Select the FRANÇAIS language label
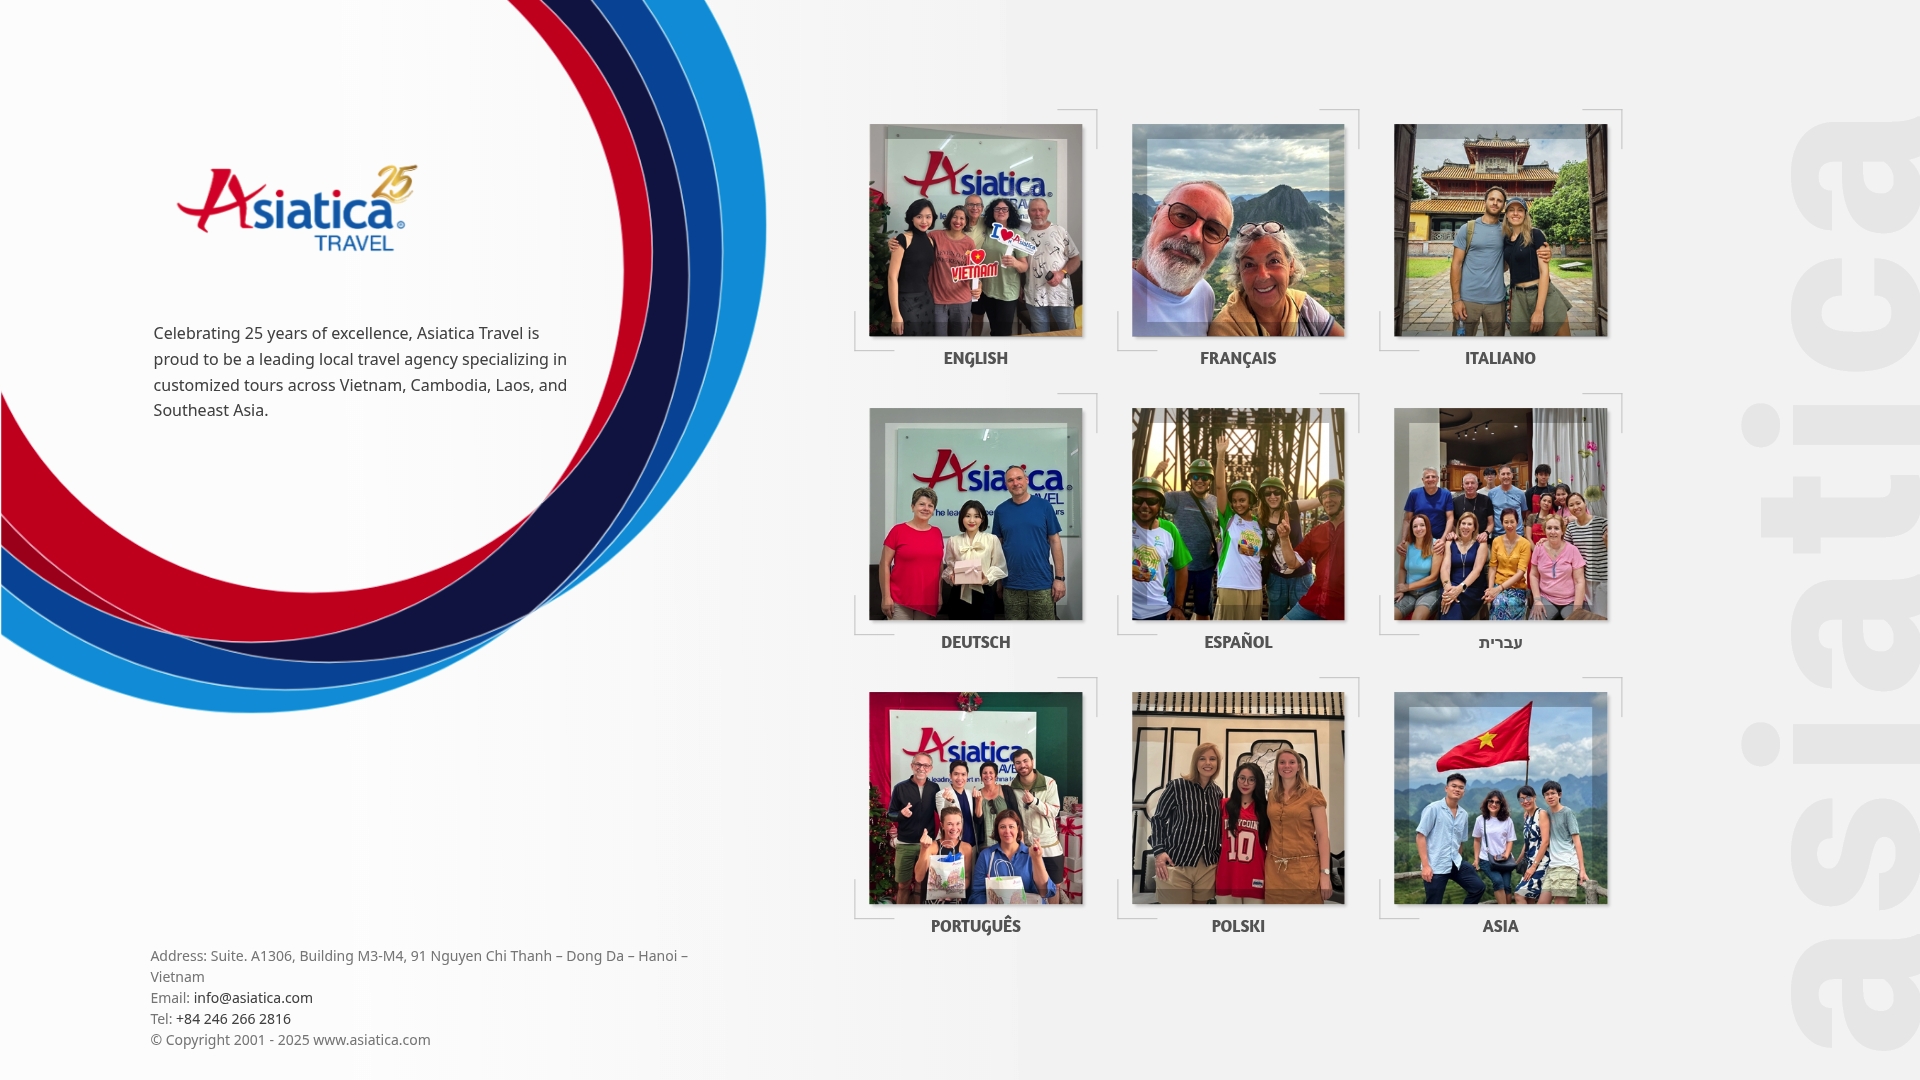 1238,358
